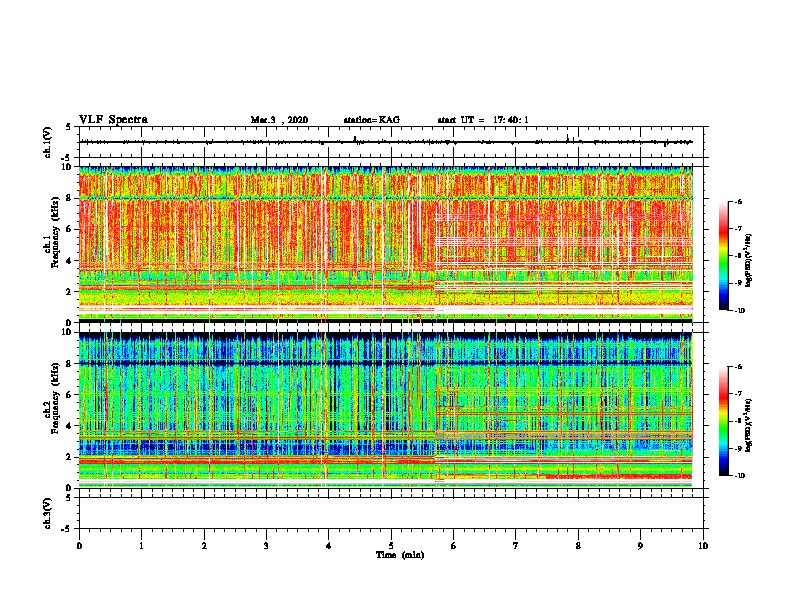The width and height of the screenshot is (792, 612).
Task: Click the "6" kHz tick of ch.1 spectrogram
Action: point(70,229)
